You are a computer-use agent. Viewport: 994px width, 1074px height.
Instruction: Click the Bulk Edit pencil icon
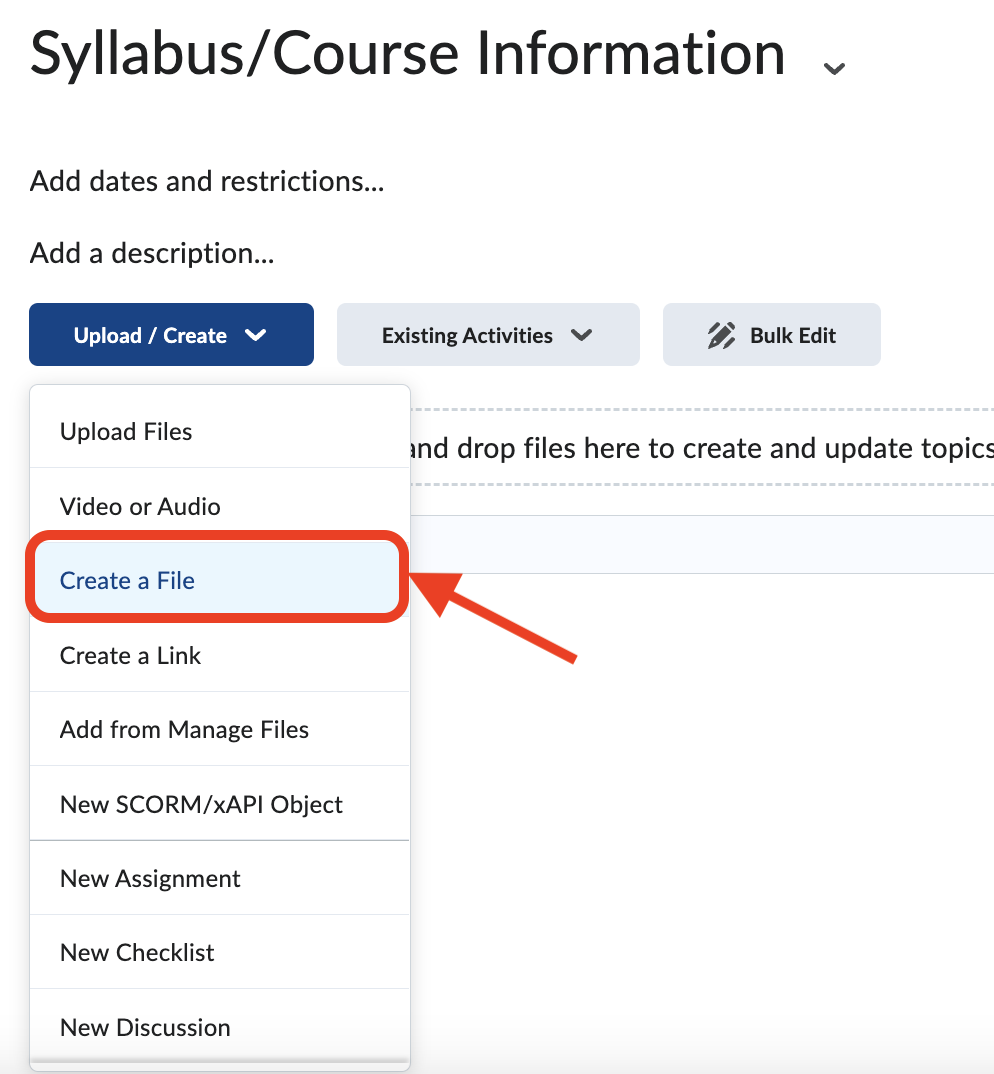721,334
